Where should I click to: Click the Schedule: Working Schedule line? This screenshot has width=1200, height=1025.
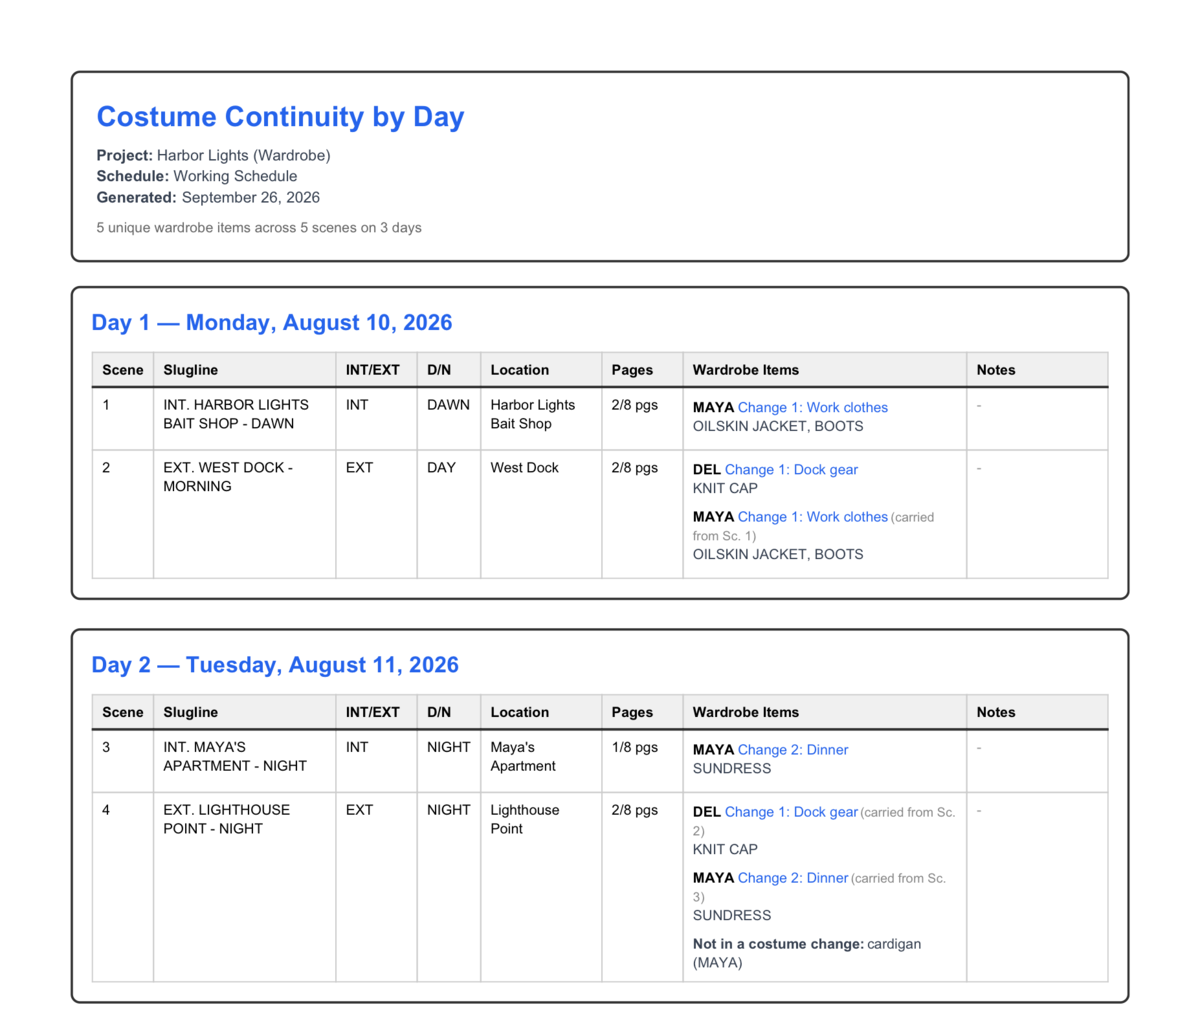tap(197, 176)
